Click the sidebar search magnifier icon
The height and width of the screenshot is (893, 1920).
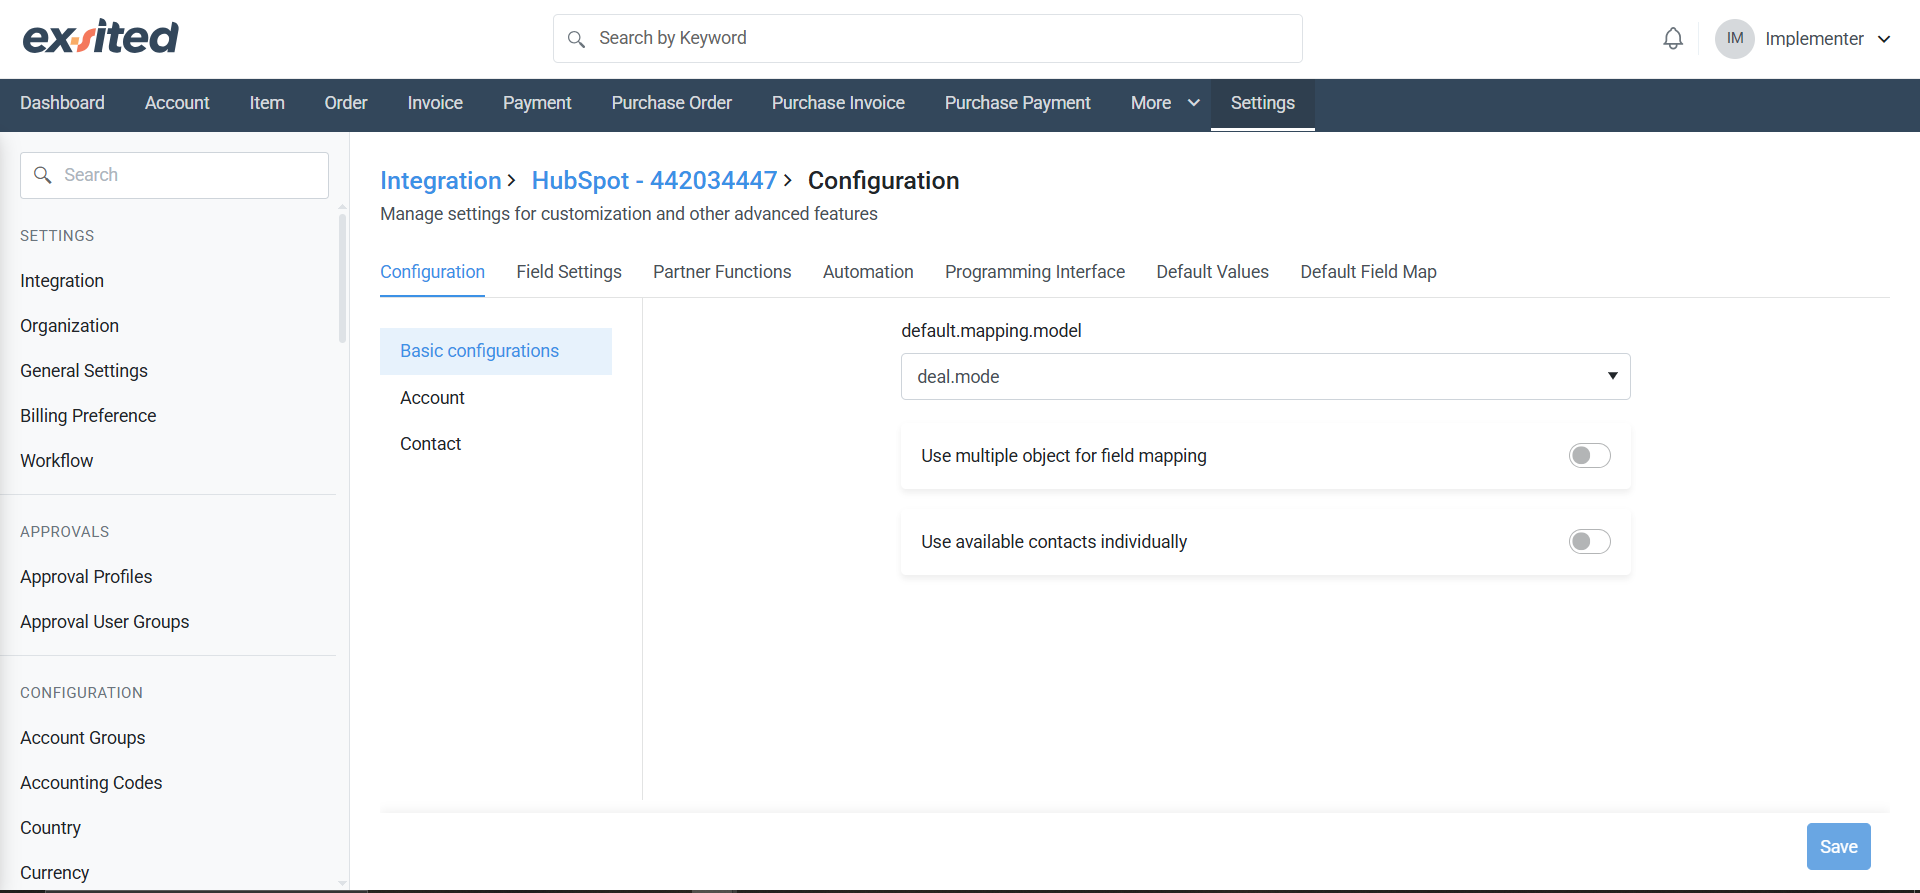tap(43, 175)
